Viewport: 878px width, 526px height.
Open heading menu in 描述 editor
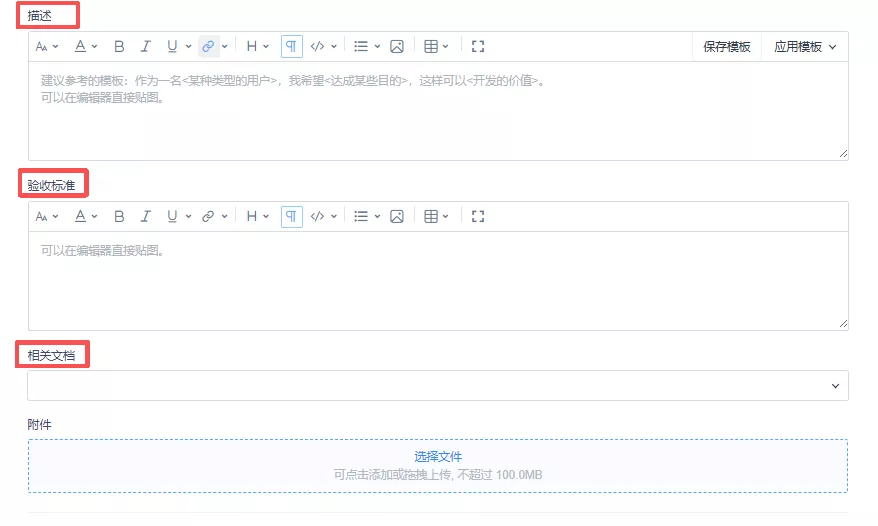tap(257, 46)
